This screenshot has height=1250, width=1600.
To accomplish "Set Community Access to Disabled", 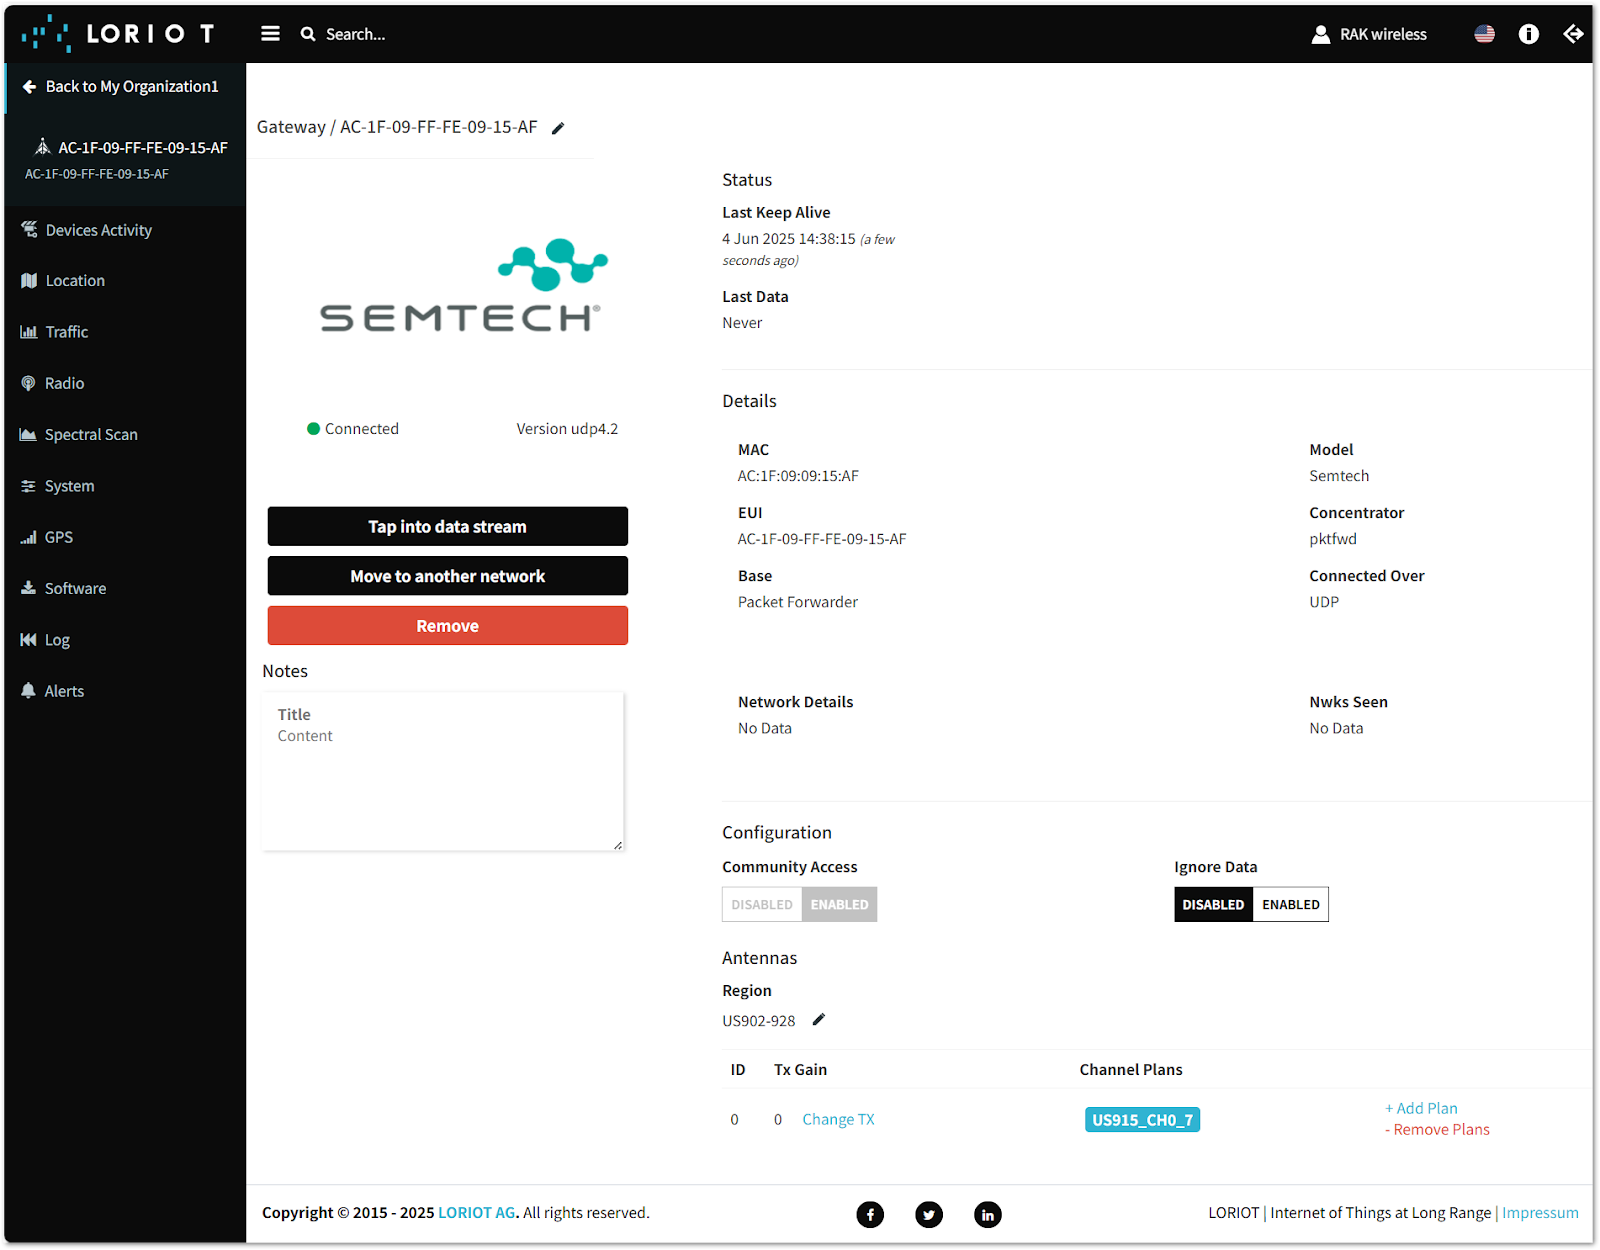I will (762, 905).
